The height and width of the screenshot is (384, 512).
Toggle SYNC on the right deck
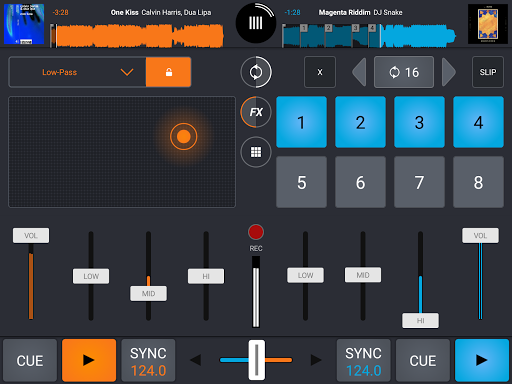click(363, 361)
